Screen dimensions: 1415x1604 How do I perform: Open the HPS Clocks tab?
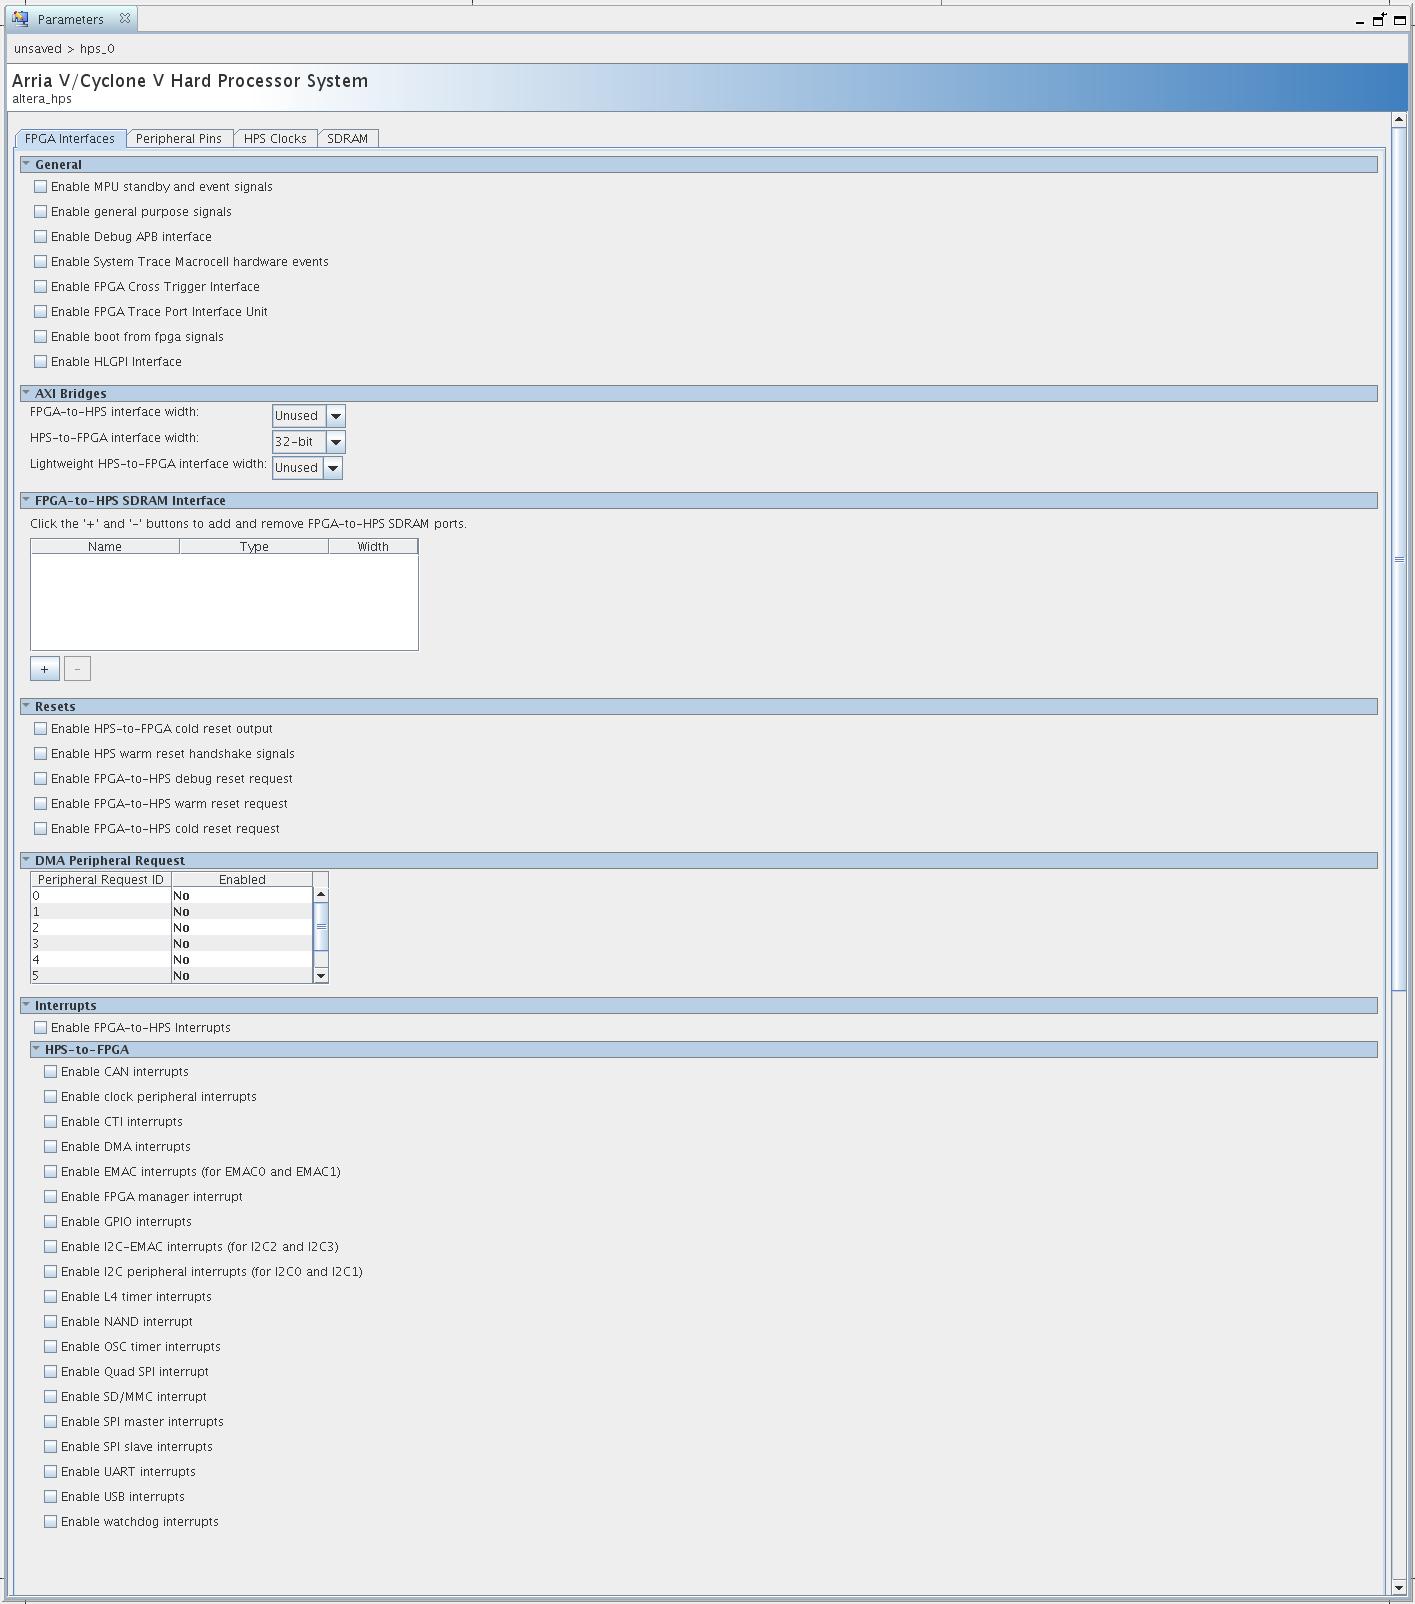275,139
